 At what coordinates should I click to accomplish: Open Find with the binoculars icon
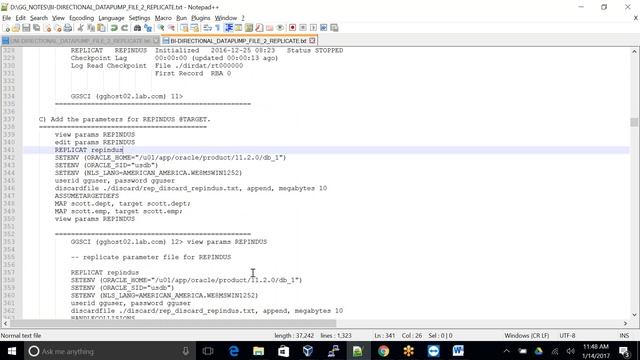[x=137, y=28]
